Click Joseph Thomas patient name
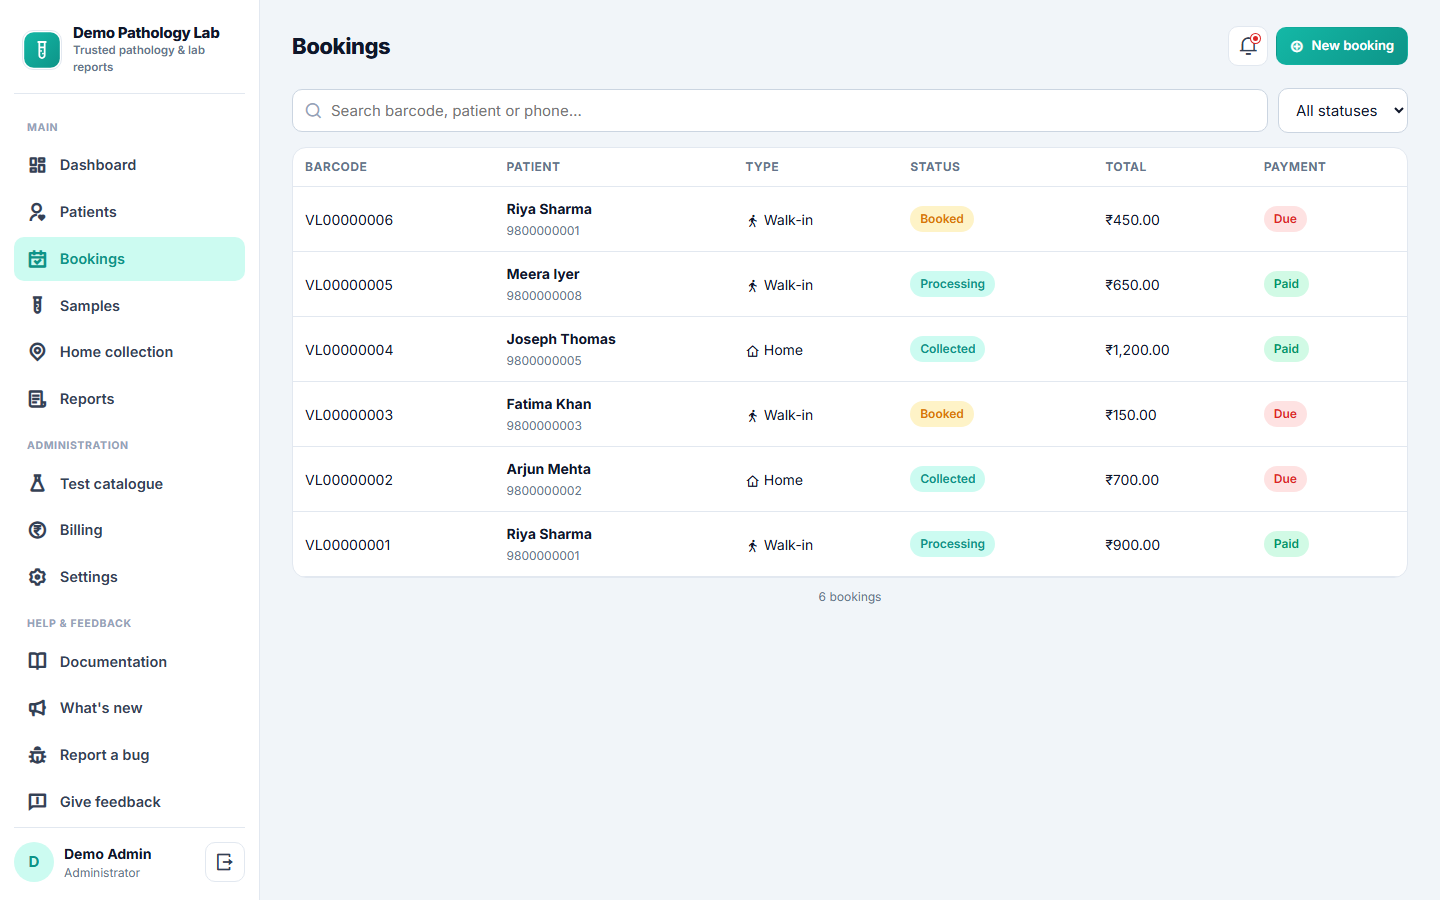The height and width of the screenshot is (900, 1440). pos(561,339)
